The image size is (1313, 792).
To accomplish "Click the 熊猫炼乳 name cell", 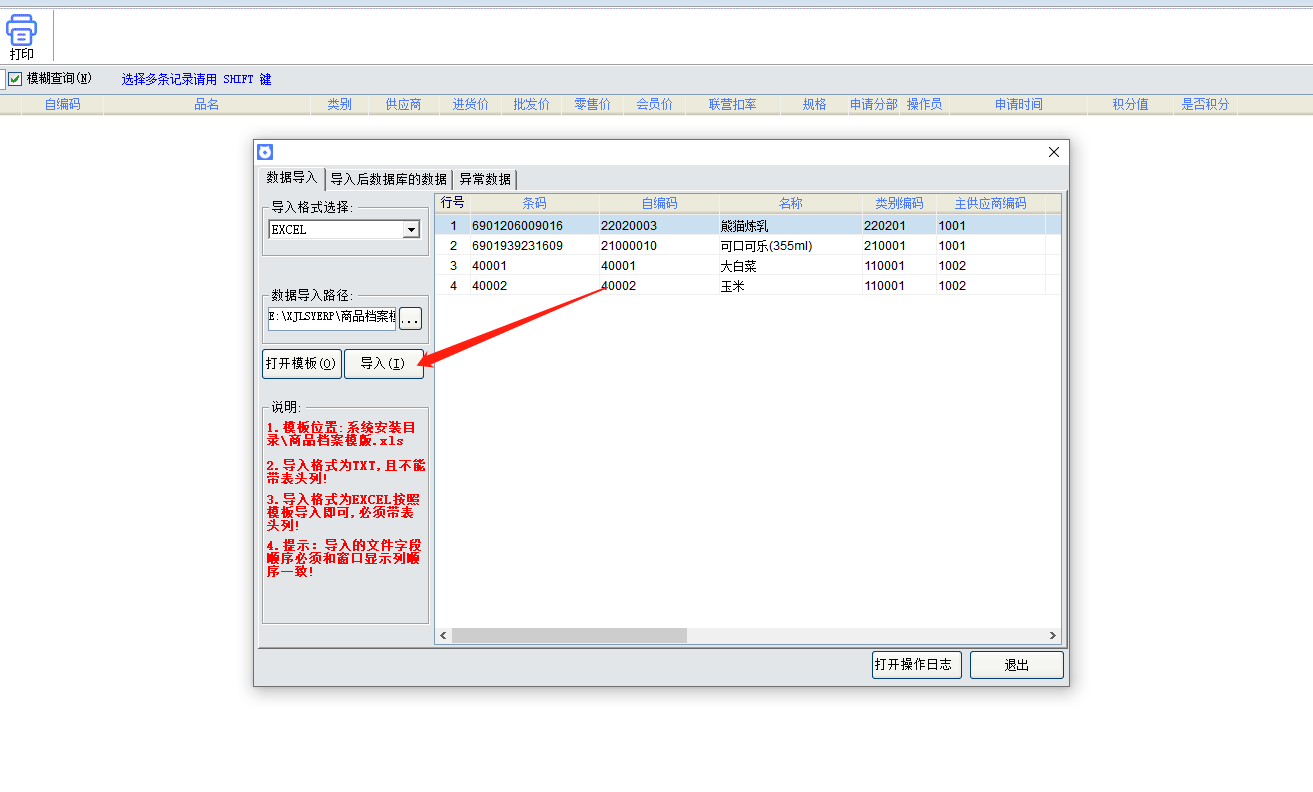I will point(790,226).
